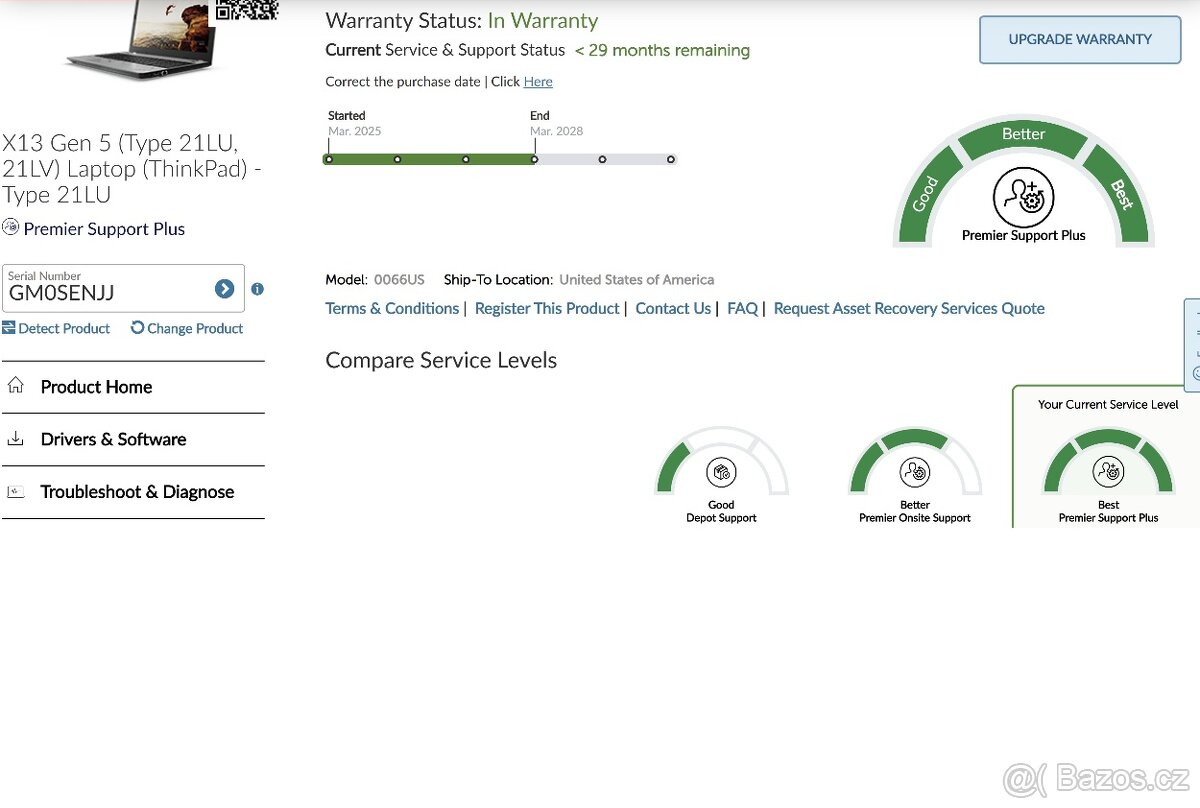
Task: Click the Product Home house icon
Action: pos(15,386)
